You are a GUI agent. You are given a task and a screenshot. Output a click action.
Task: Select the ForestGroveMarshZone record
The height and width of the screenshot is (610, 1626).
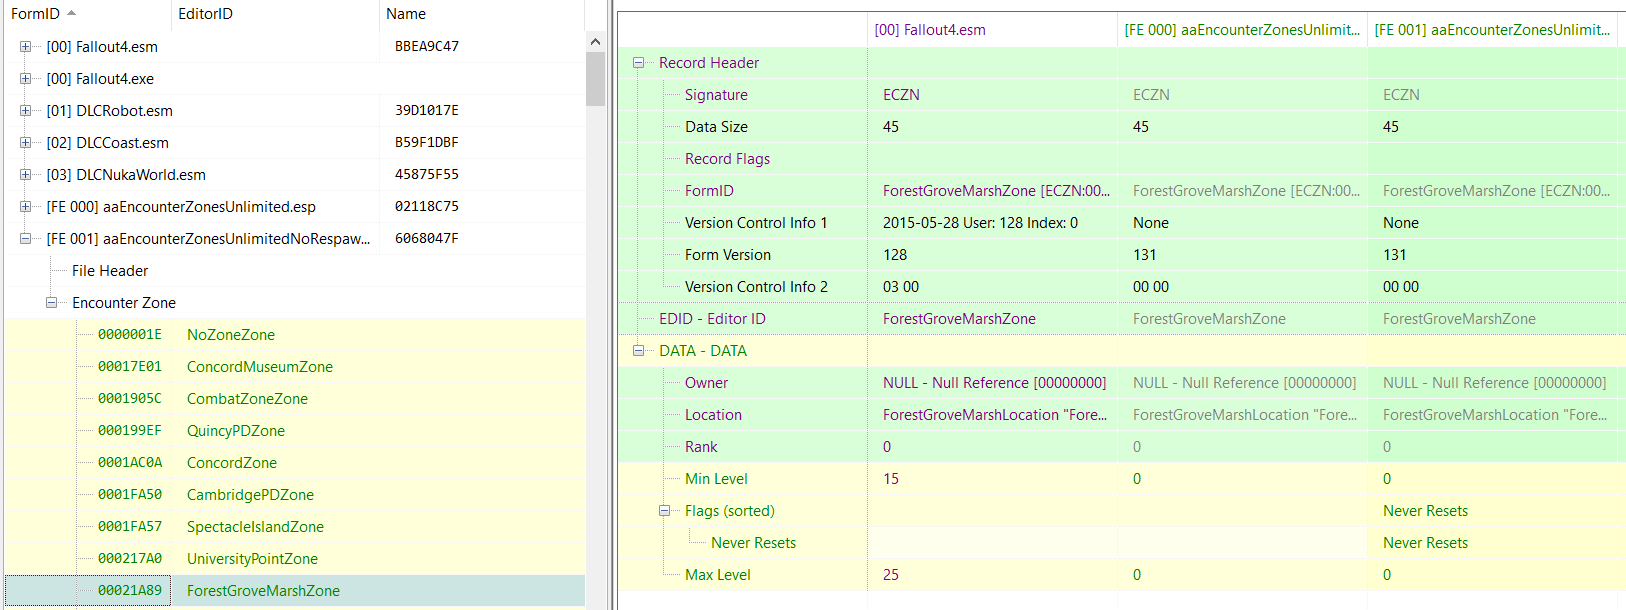tap(263, 591)
